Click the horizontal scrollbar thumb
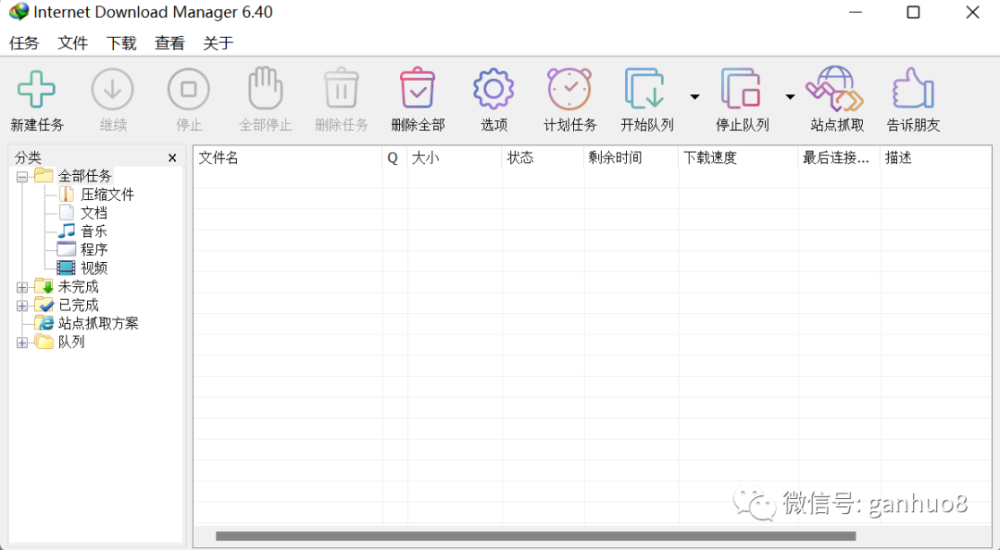Viewport: 1000px width, 550px height. coord(536,536)
